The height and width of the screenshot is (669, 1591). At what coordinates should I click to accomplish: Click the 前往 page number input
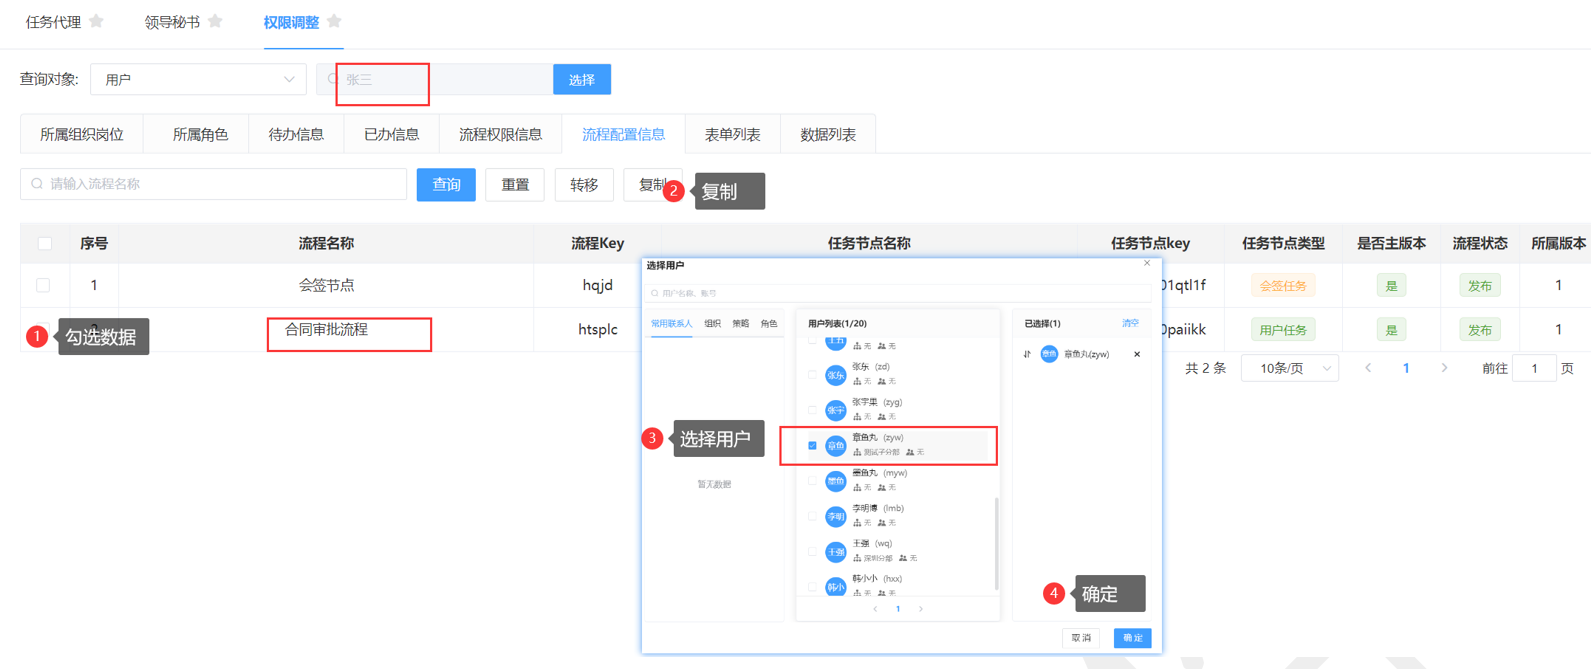coord(1534,369)
